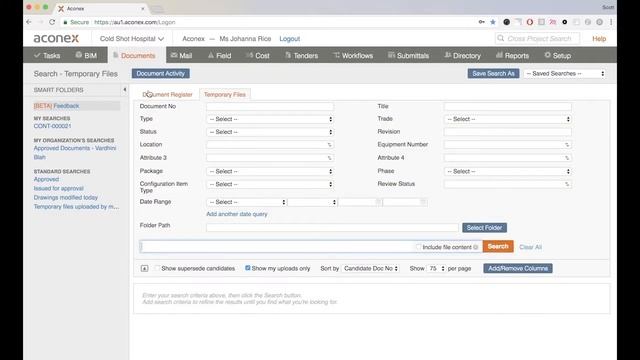Open the Field menu
640x360 pixels.
point(220,56)
